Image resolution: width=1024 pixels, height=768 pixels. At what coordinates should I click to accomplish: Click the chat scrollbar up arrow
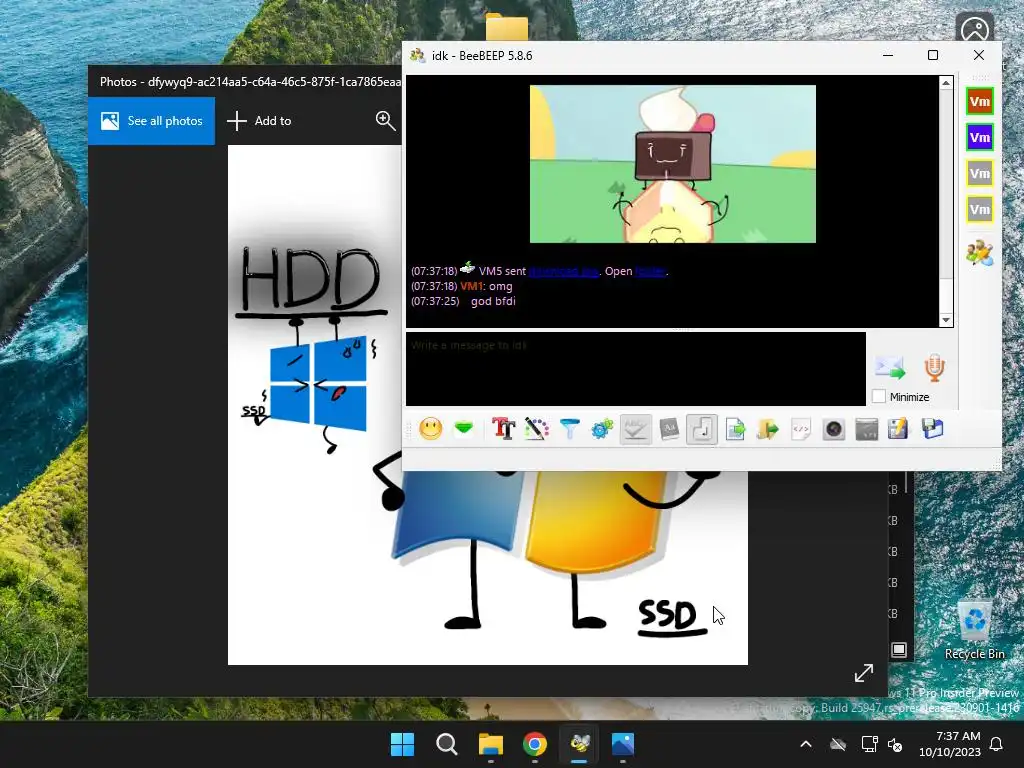point(946,83)
